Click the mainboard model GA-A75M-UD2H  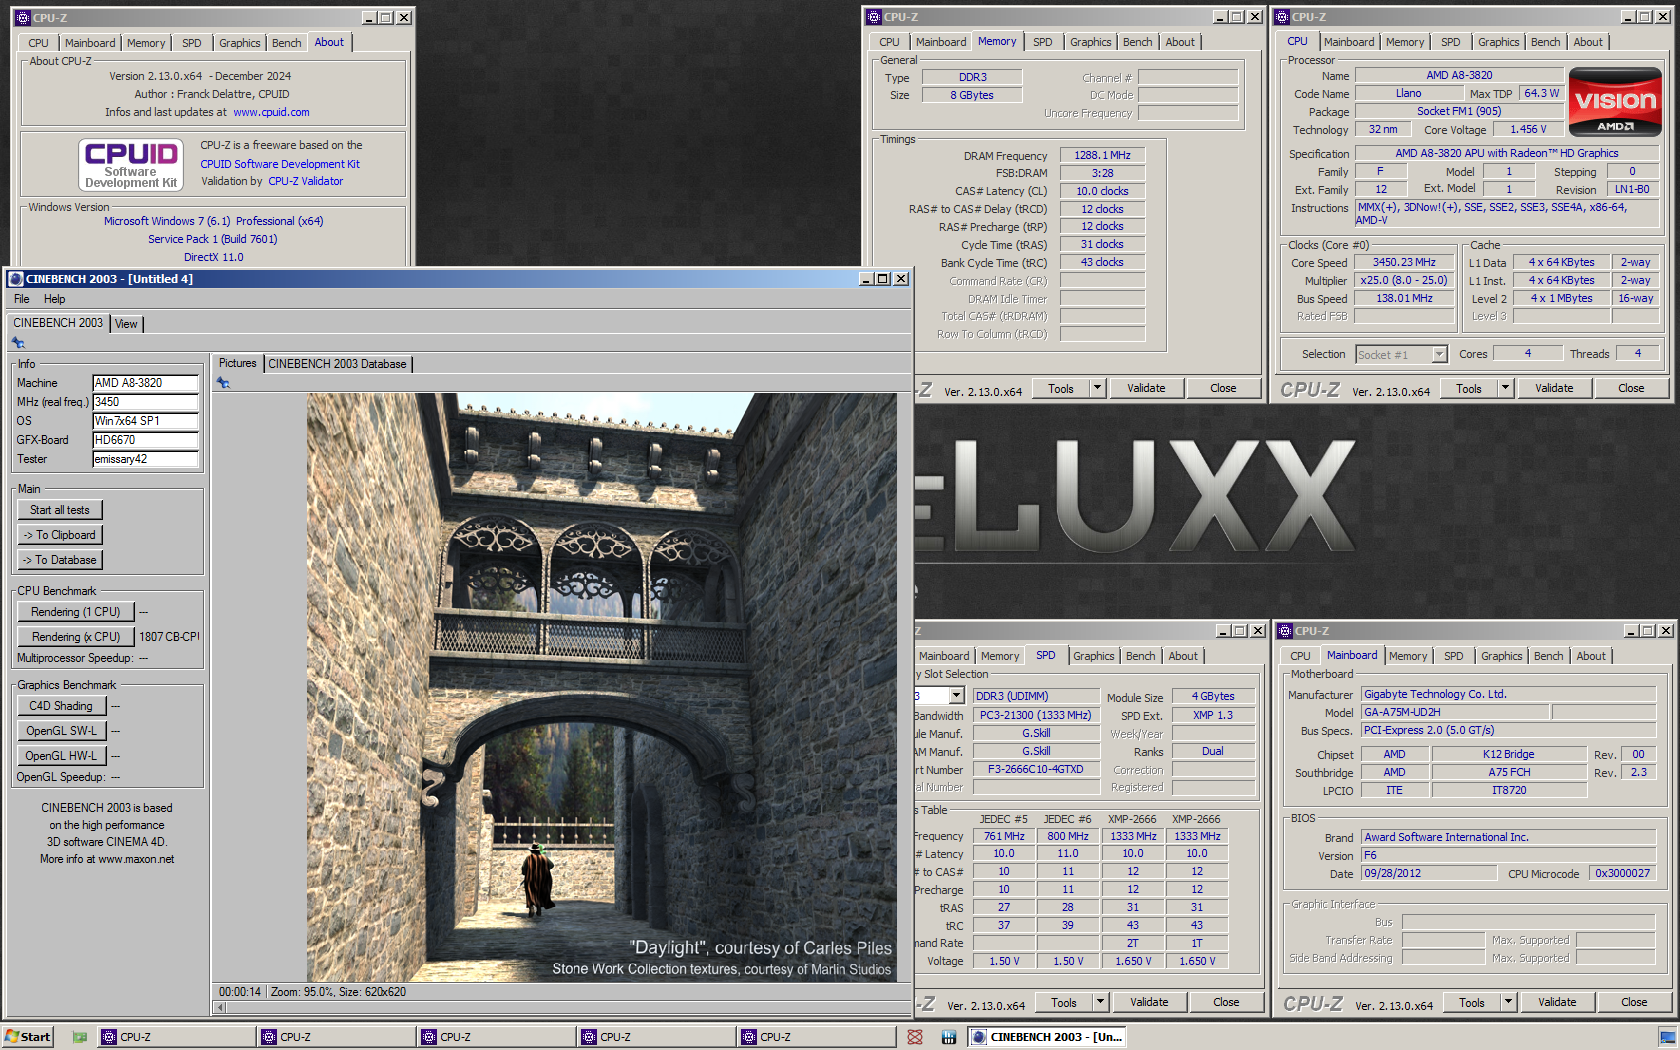[1456, 712]
